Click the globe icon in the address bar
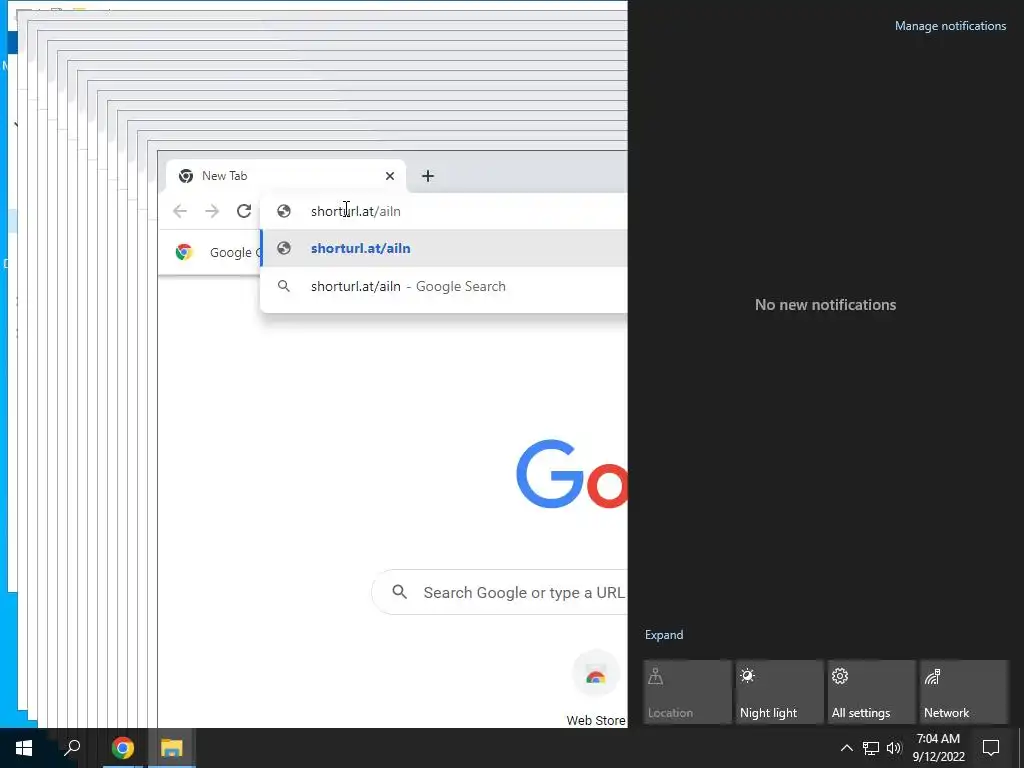Viewport: 1024px width, 768px height. [x=283, y=211]
